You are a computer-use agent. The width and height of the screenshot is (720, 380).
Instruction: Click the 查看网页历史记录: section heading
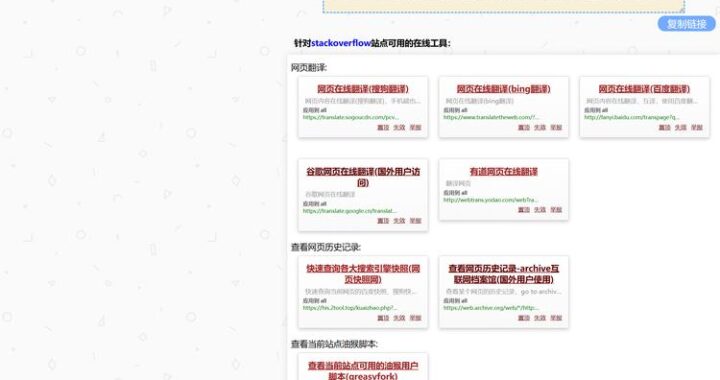tap(326, 247)
